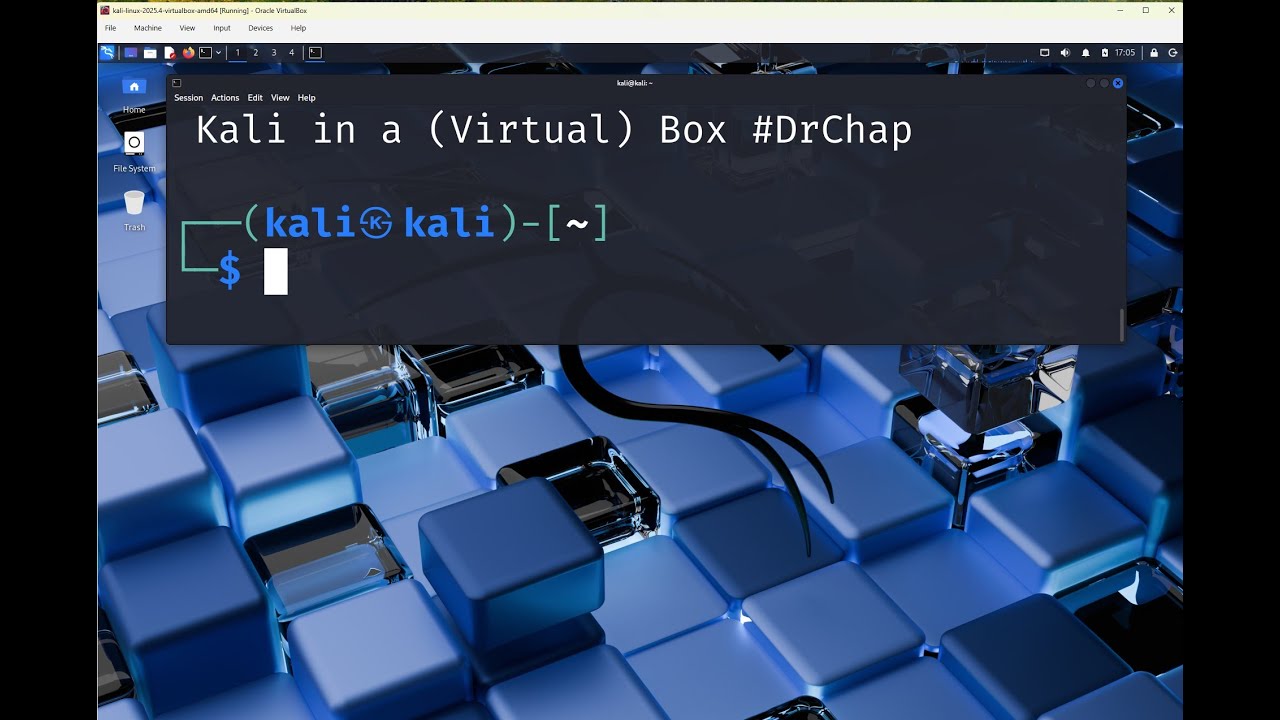This screenshot has height=720, width=1280.
Task: Launch Firefox from the Kali panel
Action: pyautogui.click(x=188, y=52)
